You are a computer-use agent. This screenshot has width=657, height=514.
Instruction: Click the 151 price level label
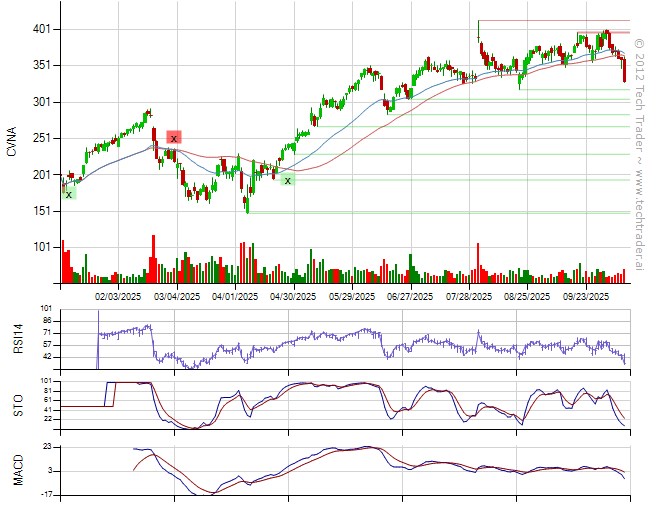pyautogui.click(x=40, y=211)
